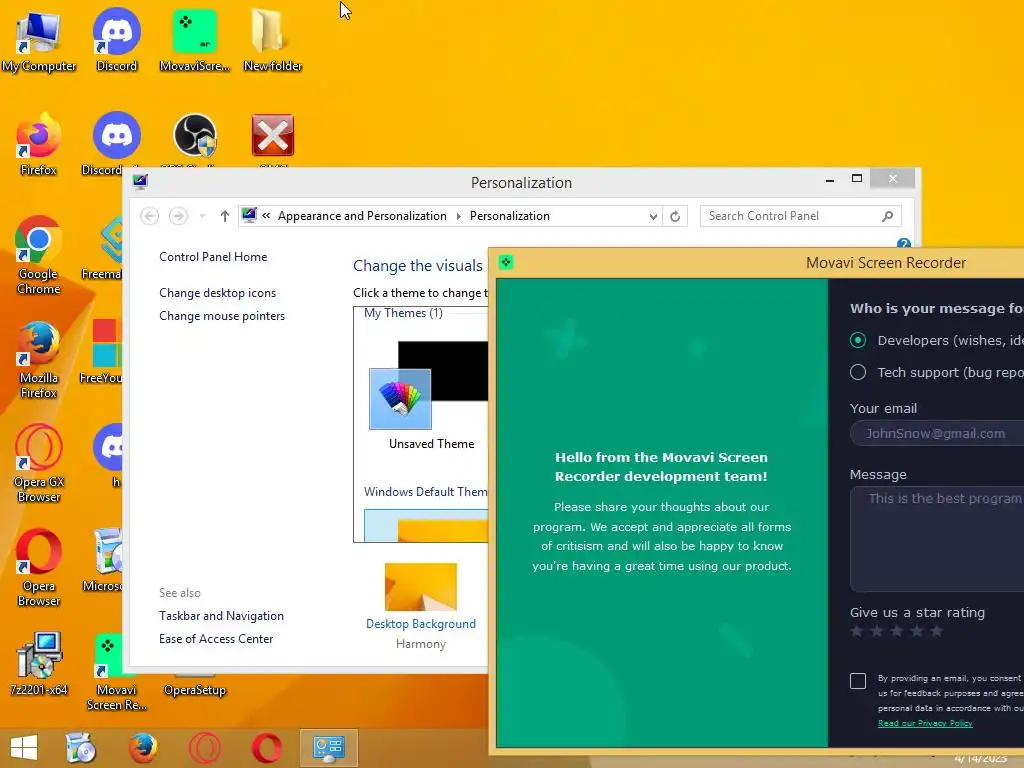Launch Opera GX Browser shortcut
This screenshot has height=768, width=1024.
(39, 464)
